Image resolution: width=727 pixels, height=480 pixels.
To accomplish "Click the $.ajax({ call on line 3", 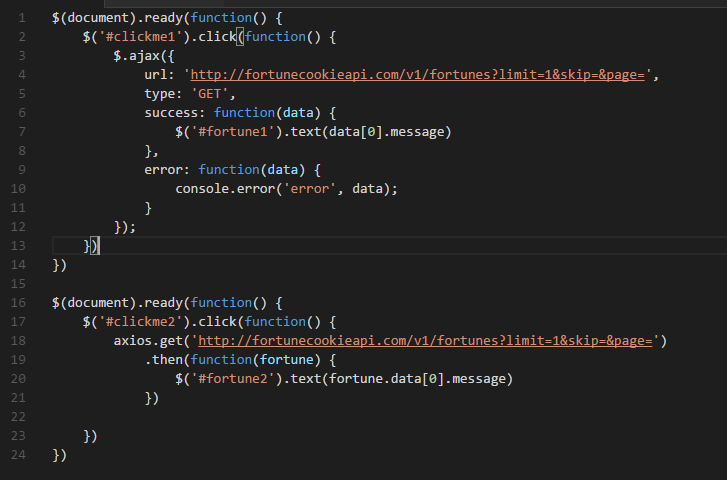I will tap(144, 56).
